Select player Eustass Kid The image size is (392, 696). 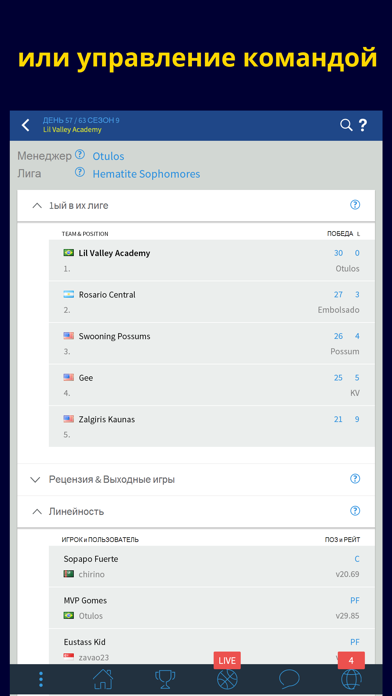tap(84, 642)
